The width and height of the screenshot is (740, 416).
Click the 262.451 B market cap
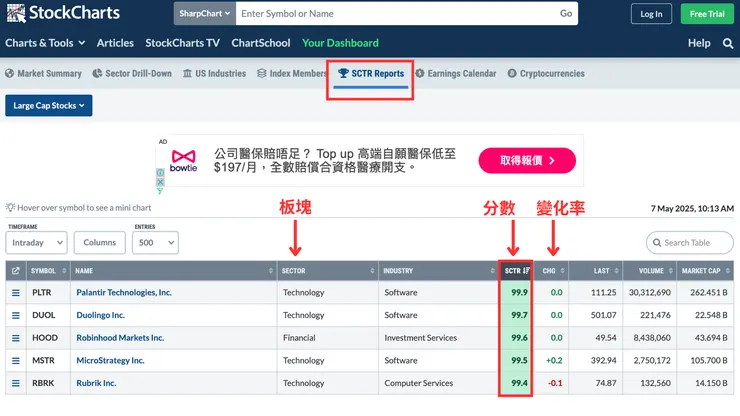coord(708,293)
